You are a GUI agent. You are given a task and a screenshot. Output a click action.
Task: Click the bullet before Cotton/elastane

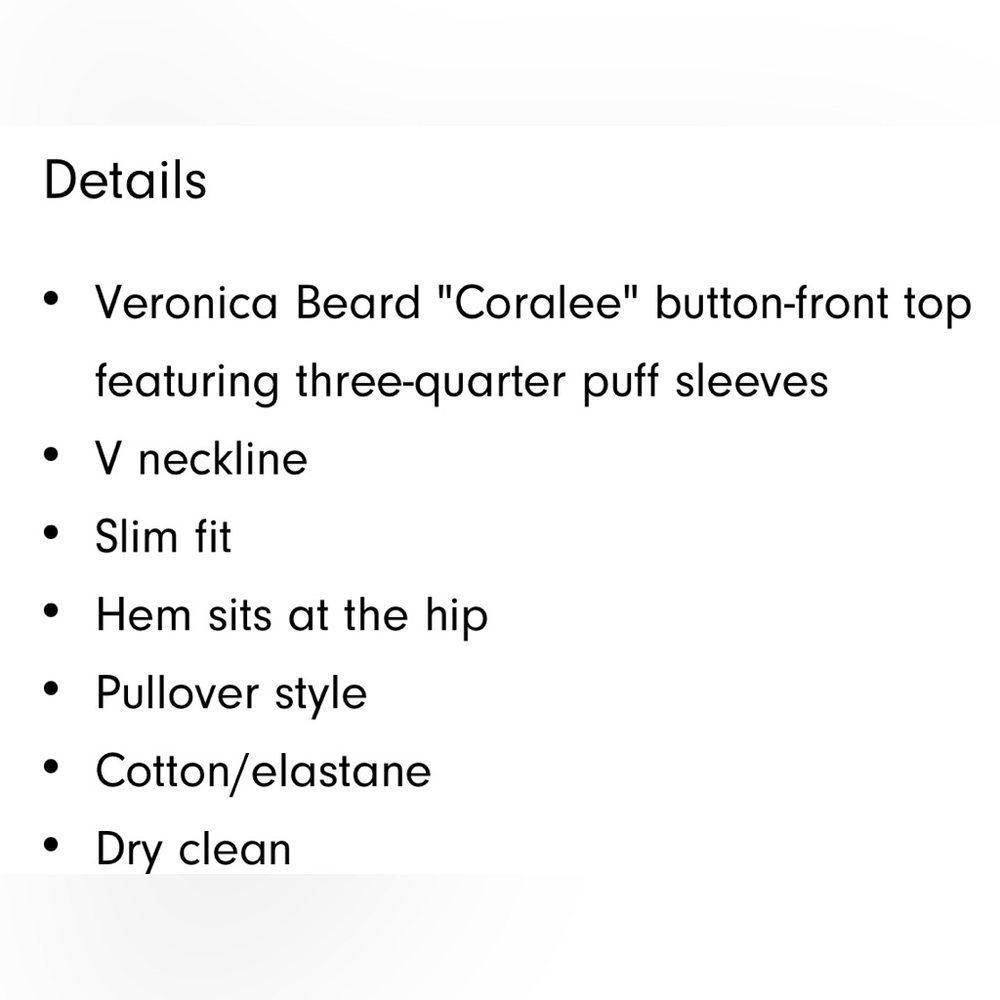tap(52, 767)
